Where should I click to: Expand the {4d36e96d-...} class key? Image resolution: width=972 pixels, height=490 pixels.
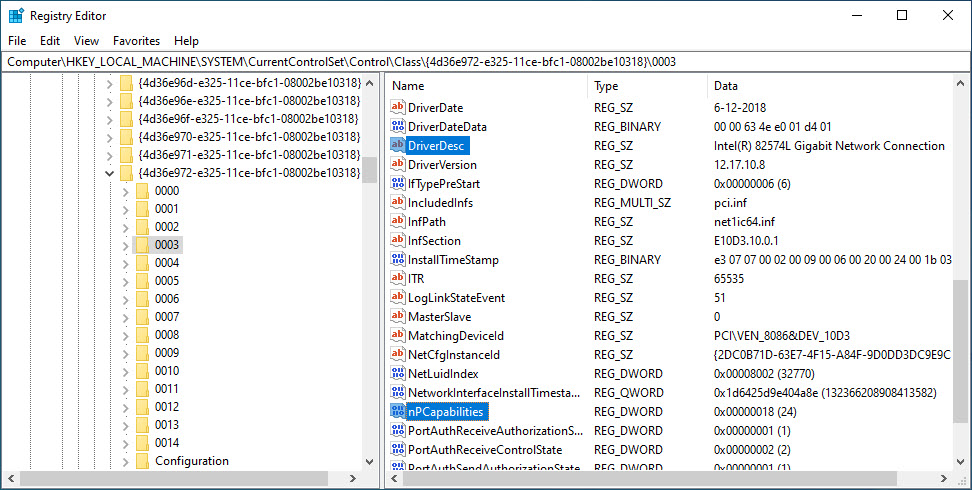(x=110, y=83)
